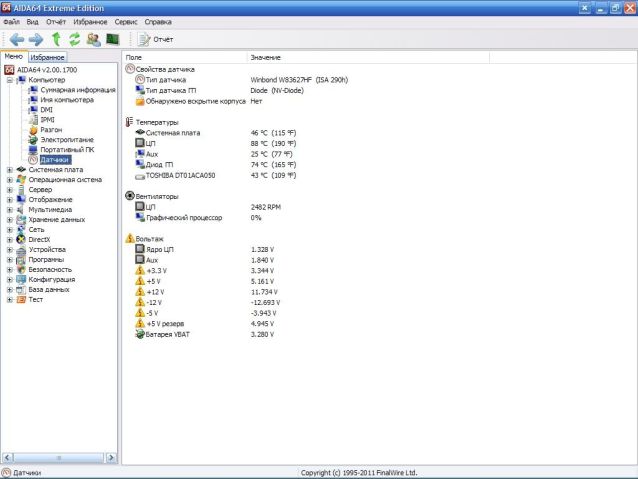
Task: Open the Отчёт menu in menu bar
Action: point(56,22)
